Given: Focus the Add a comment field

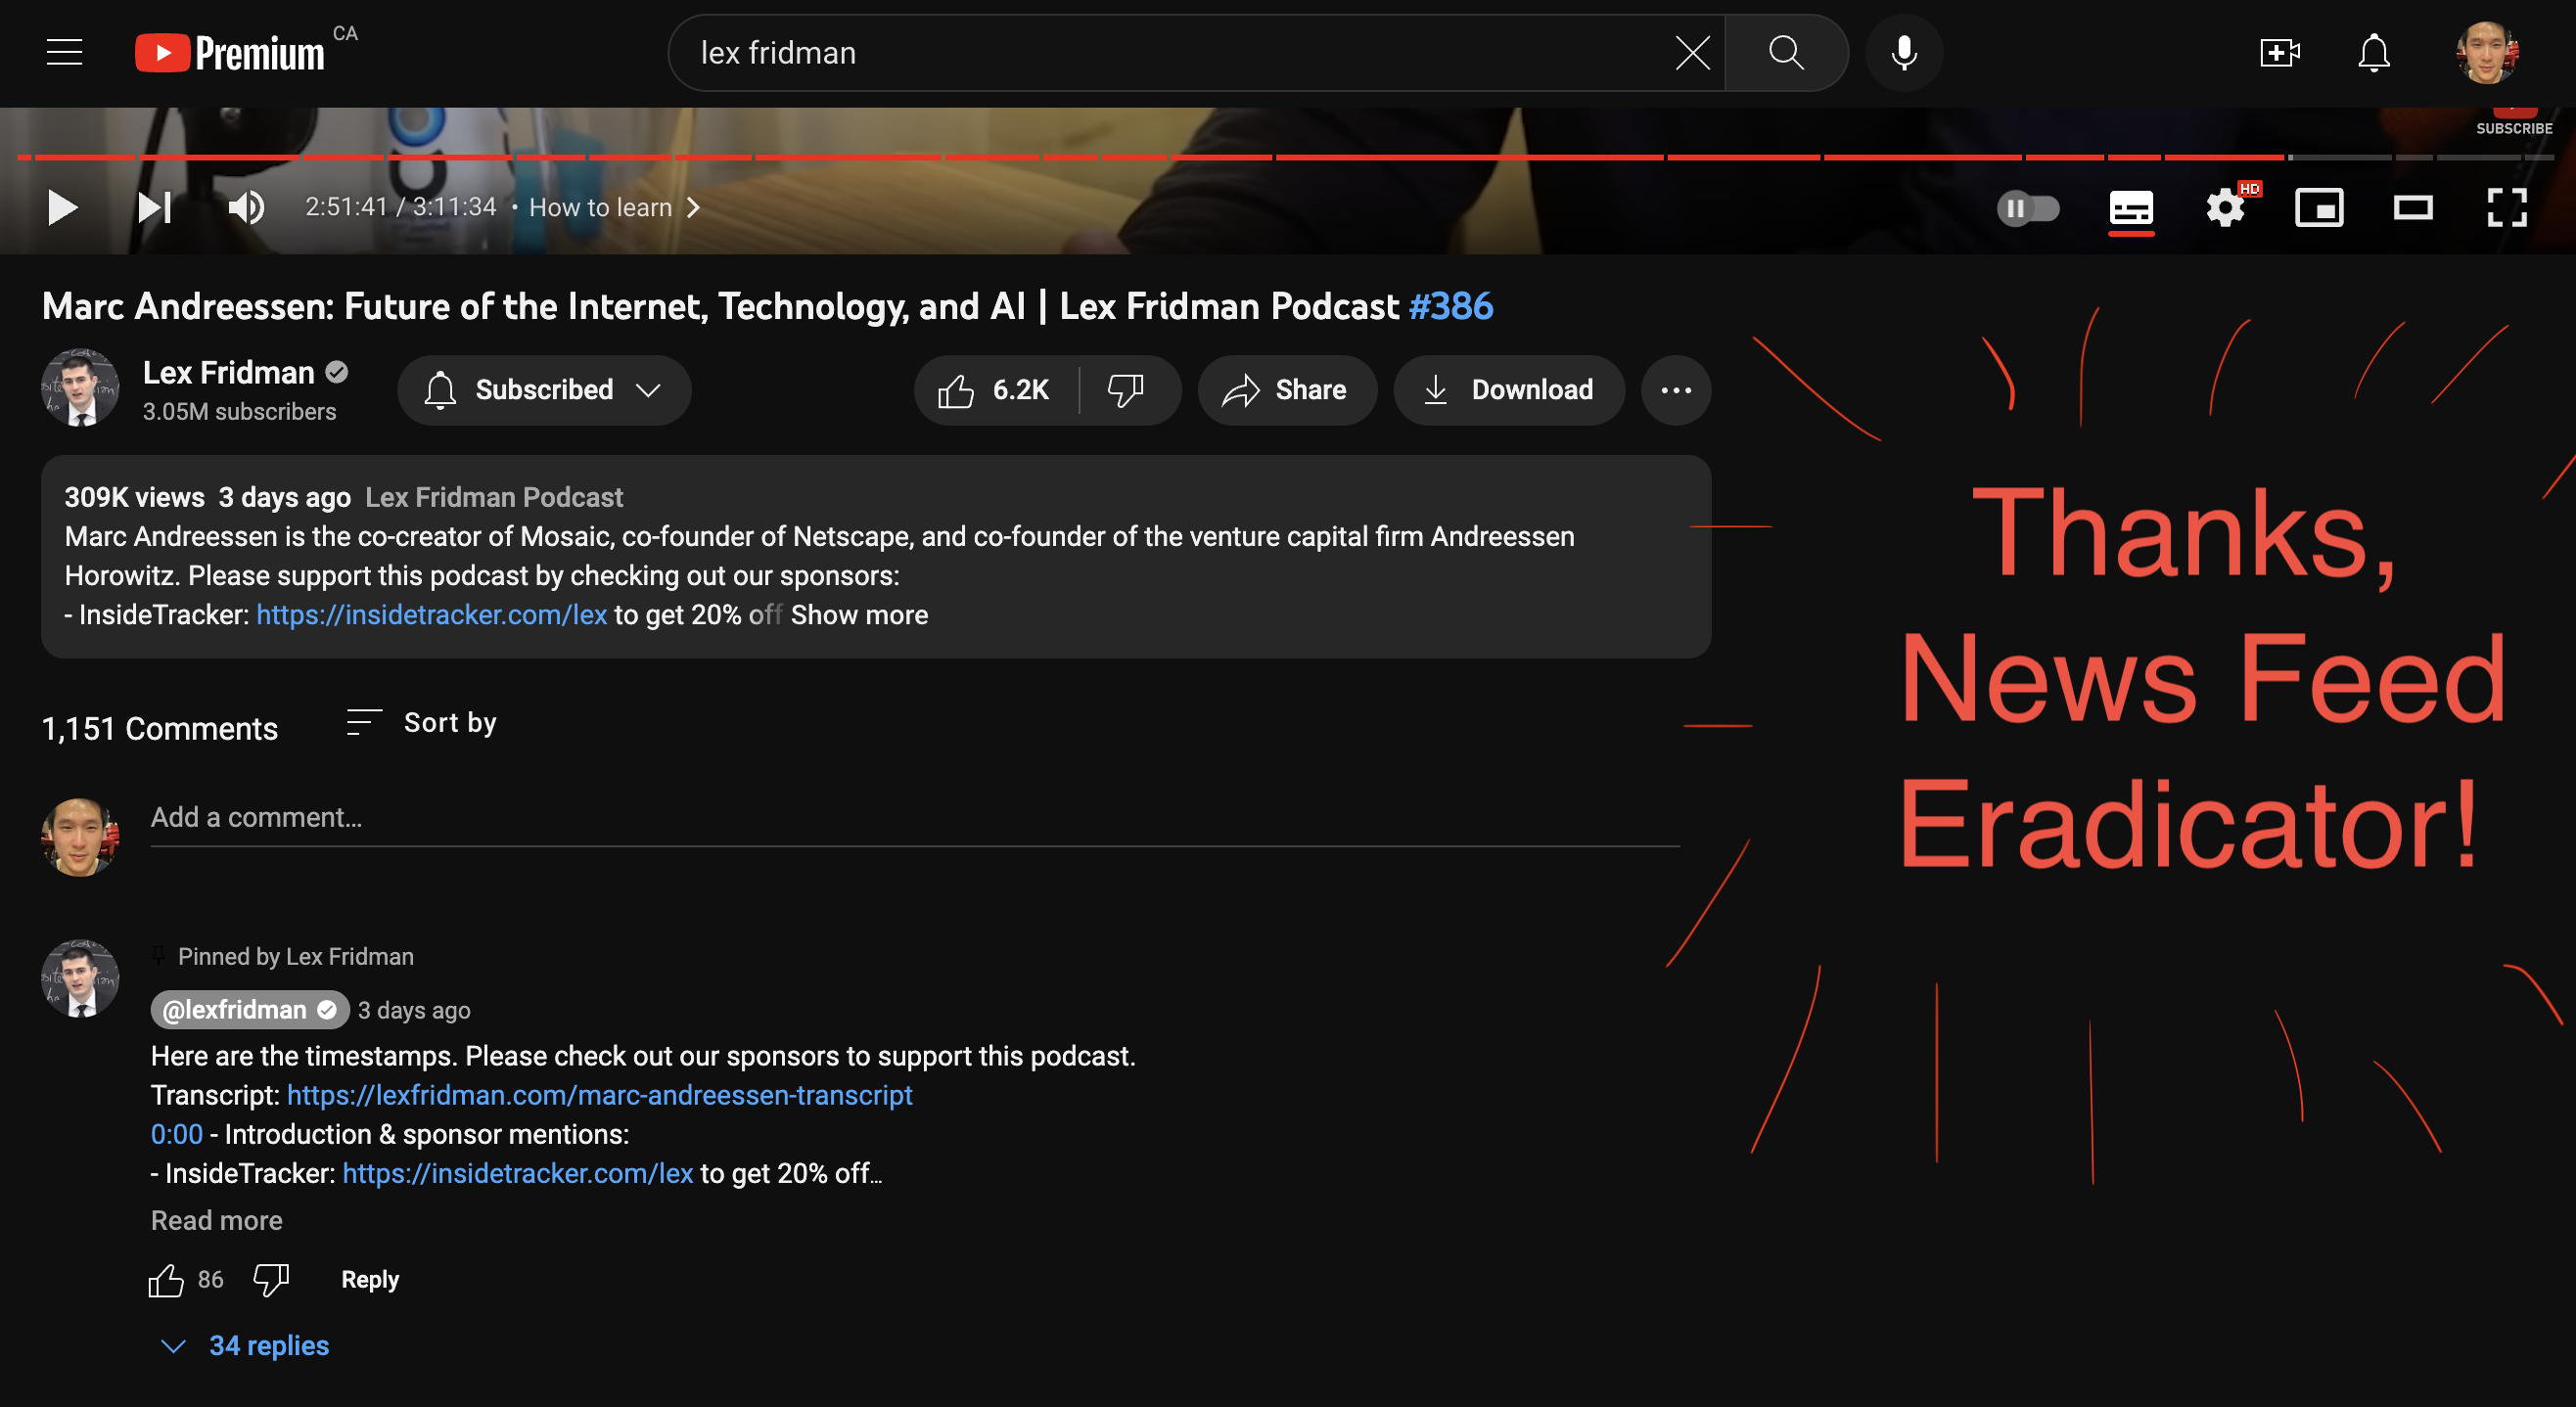Looking at the screenshot, I should [915, 818].
